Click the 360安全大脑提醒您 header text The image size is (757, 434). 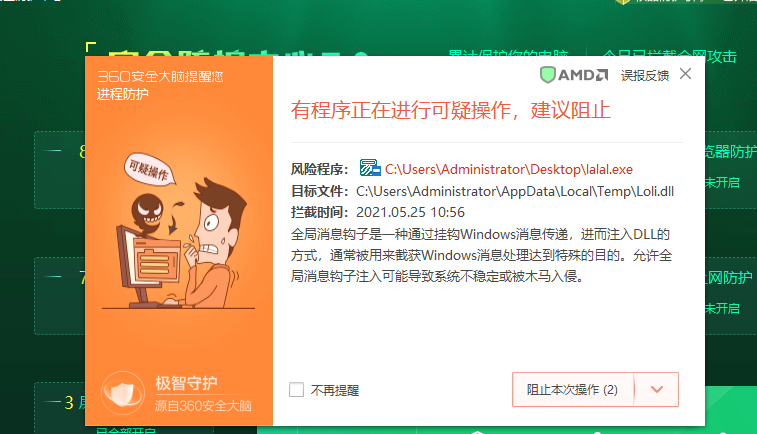[x=160, y=76]
